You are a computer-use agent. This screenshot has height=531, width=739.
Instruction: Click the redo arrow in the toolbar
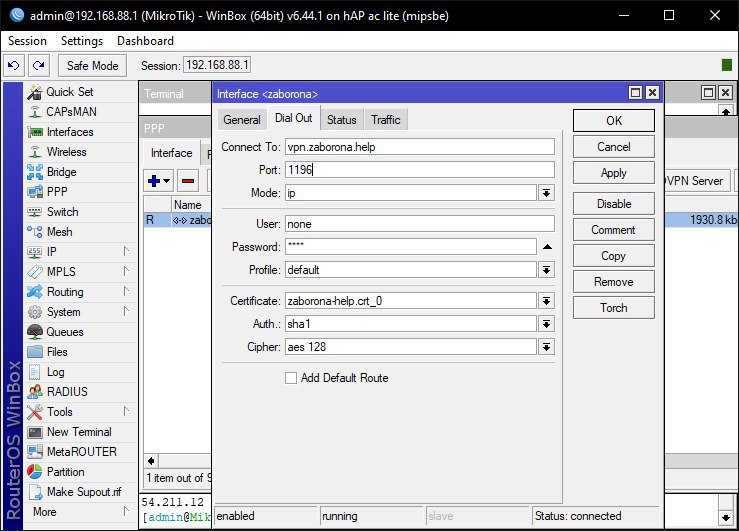(x=39, y=65)
